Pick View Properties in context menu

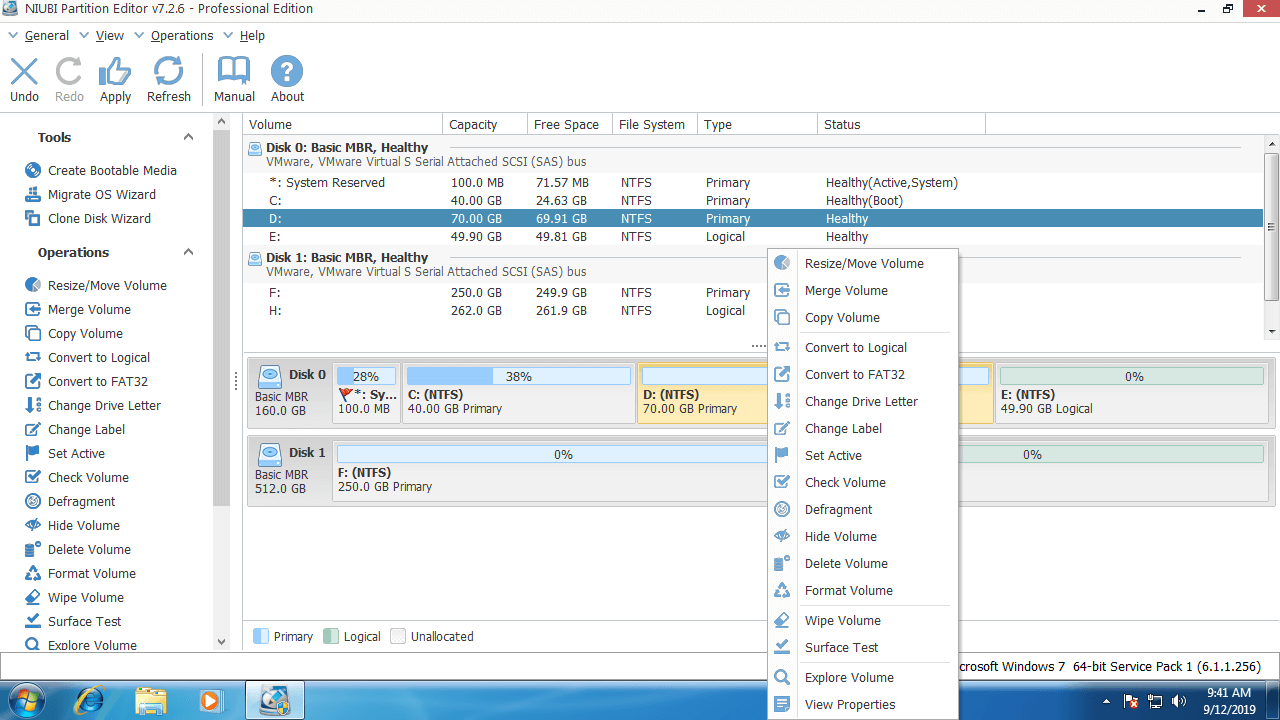[x=849, y=705]
